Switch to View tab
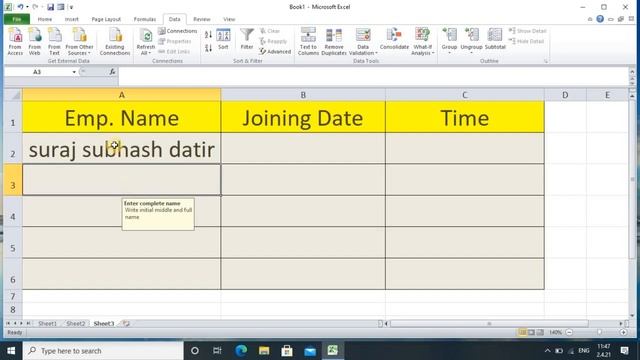 click(229, 19)
